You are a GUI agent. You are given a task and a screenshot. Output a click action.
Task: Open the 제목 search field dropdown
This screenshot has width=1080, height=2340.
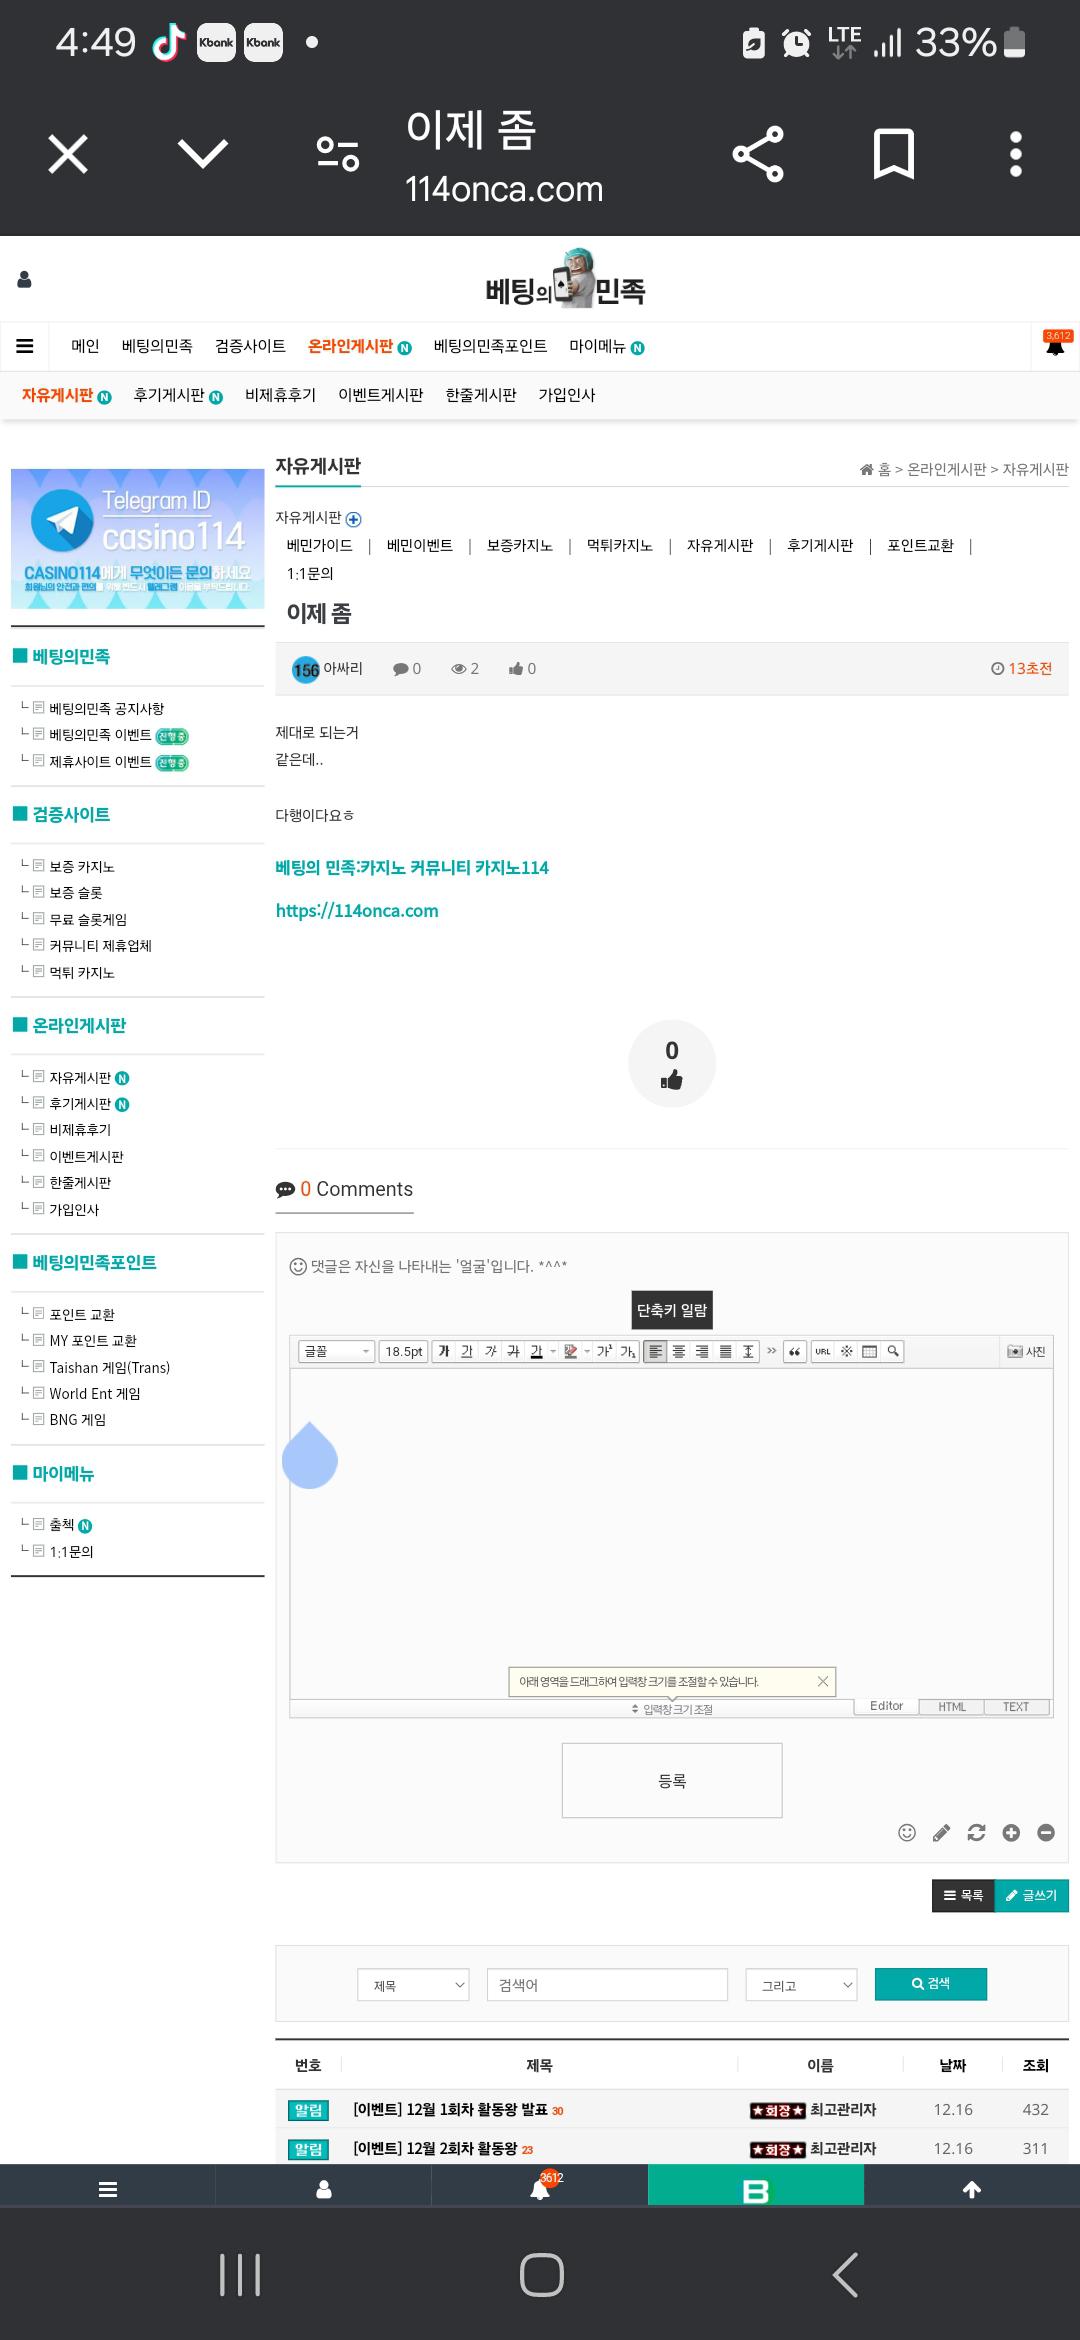[413, 1985]
